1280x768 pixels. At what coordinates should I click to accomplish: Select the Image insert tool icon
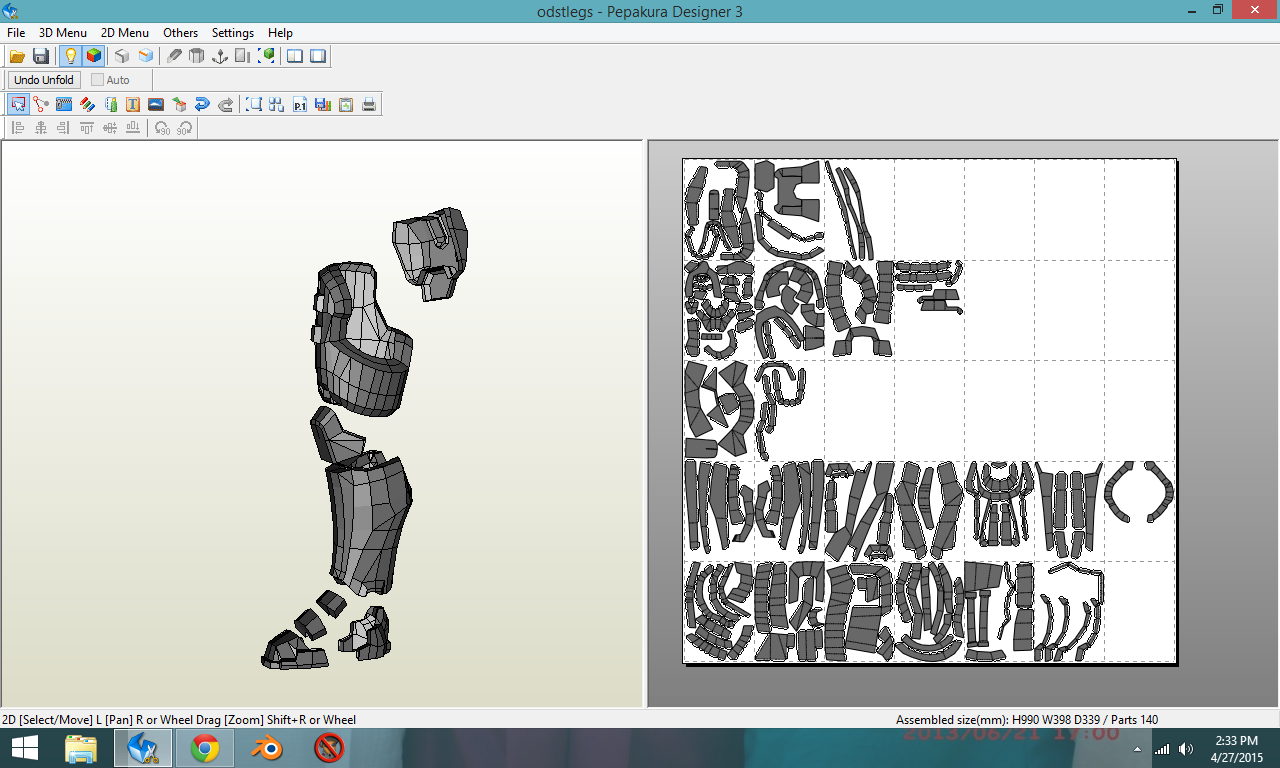(156, 104)
